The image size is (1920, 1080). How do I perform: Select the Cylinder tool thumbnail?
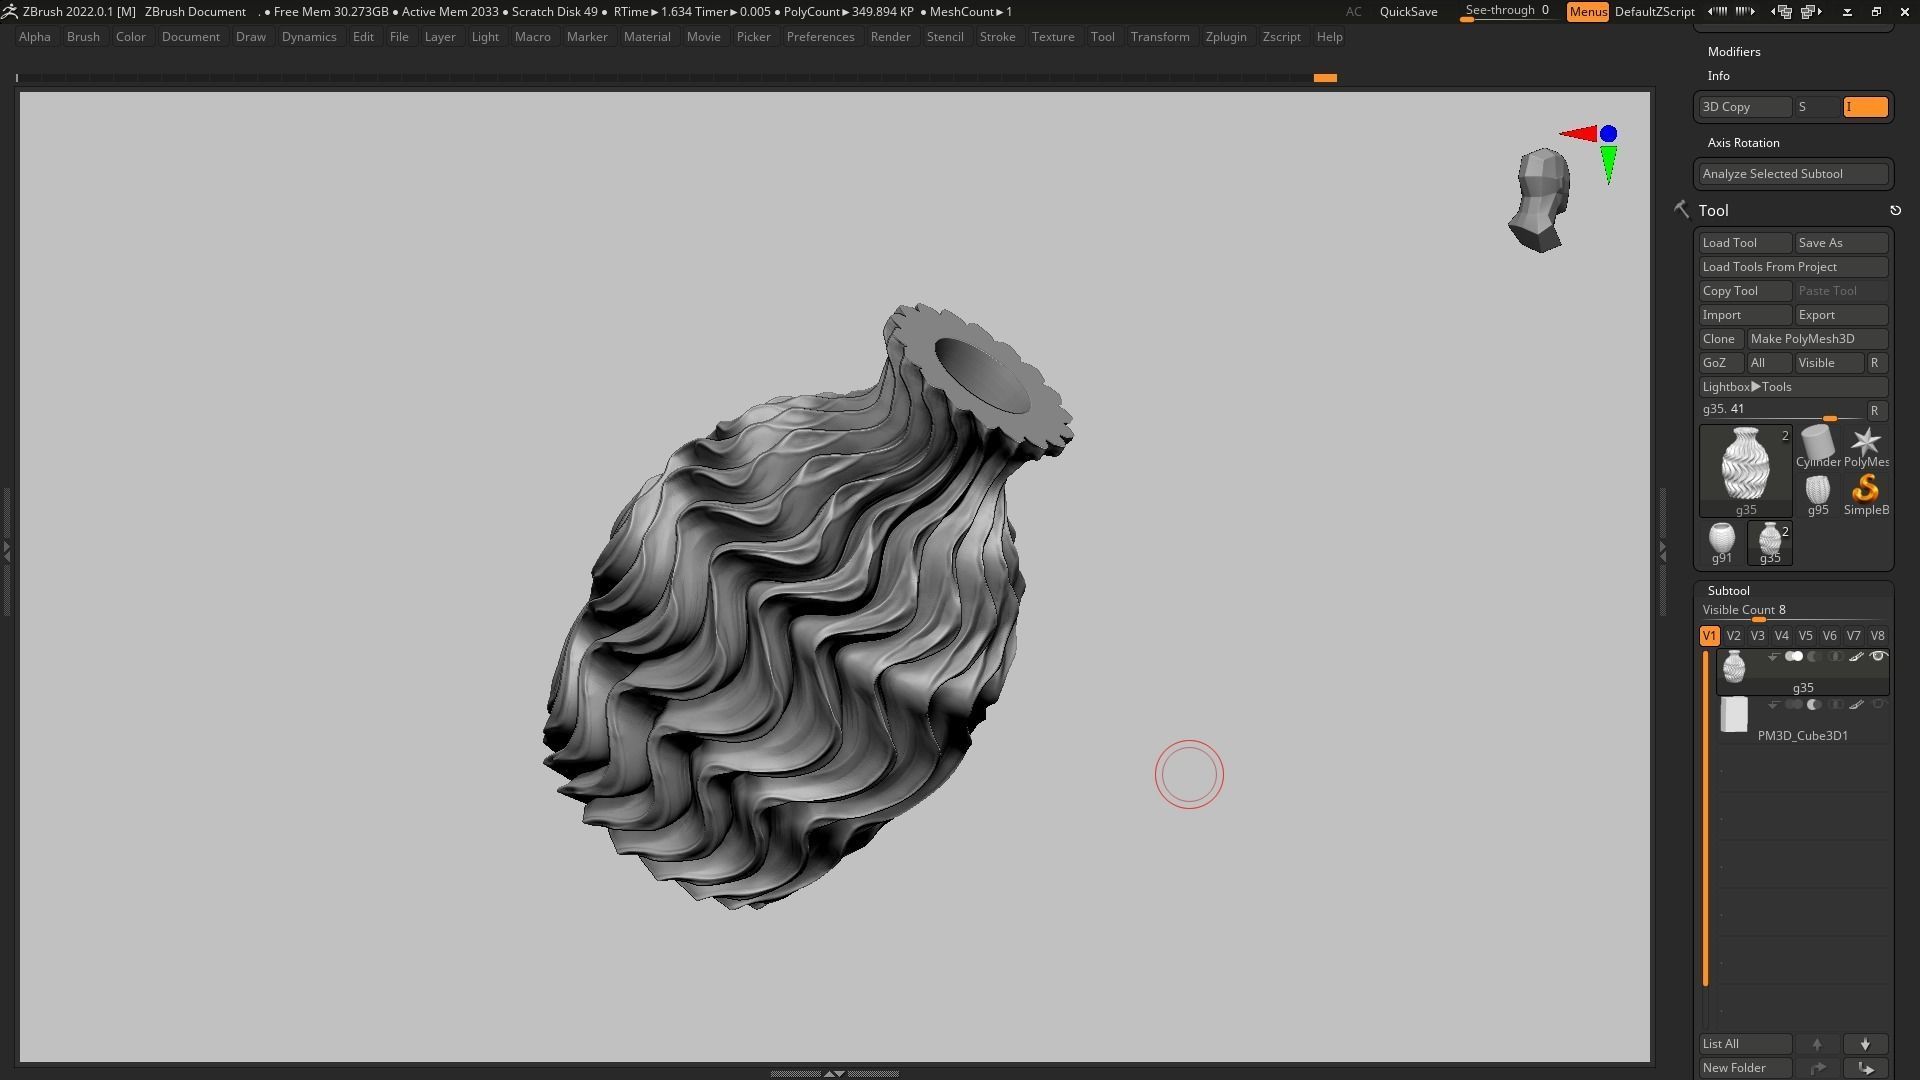(x=1817, y=443)
